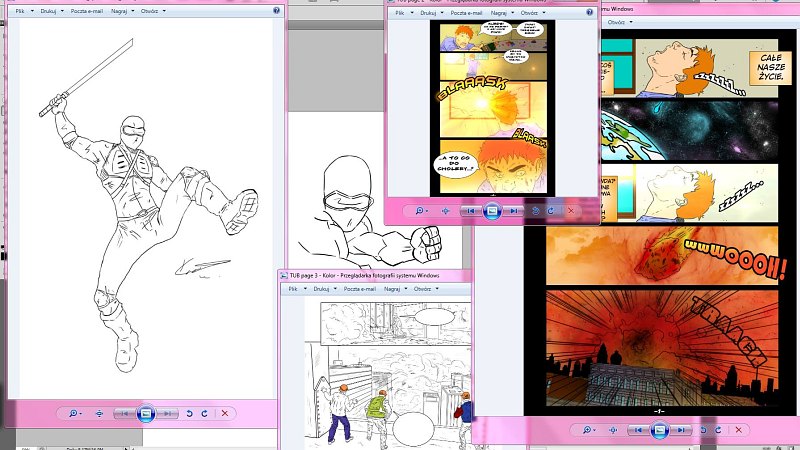Image resolution: width=800 pixels, height=450 pixels.
Task: Go to next image in top comic viewer
Action: tap(513, 211)
